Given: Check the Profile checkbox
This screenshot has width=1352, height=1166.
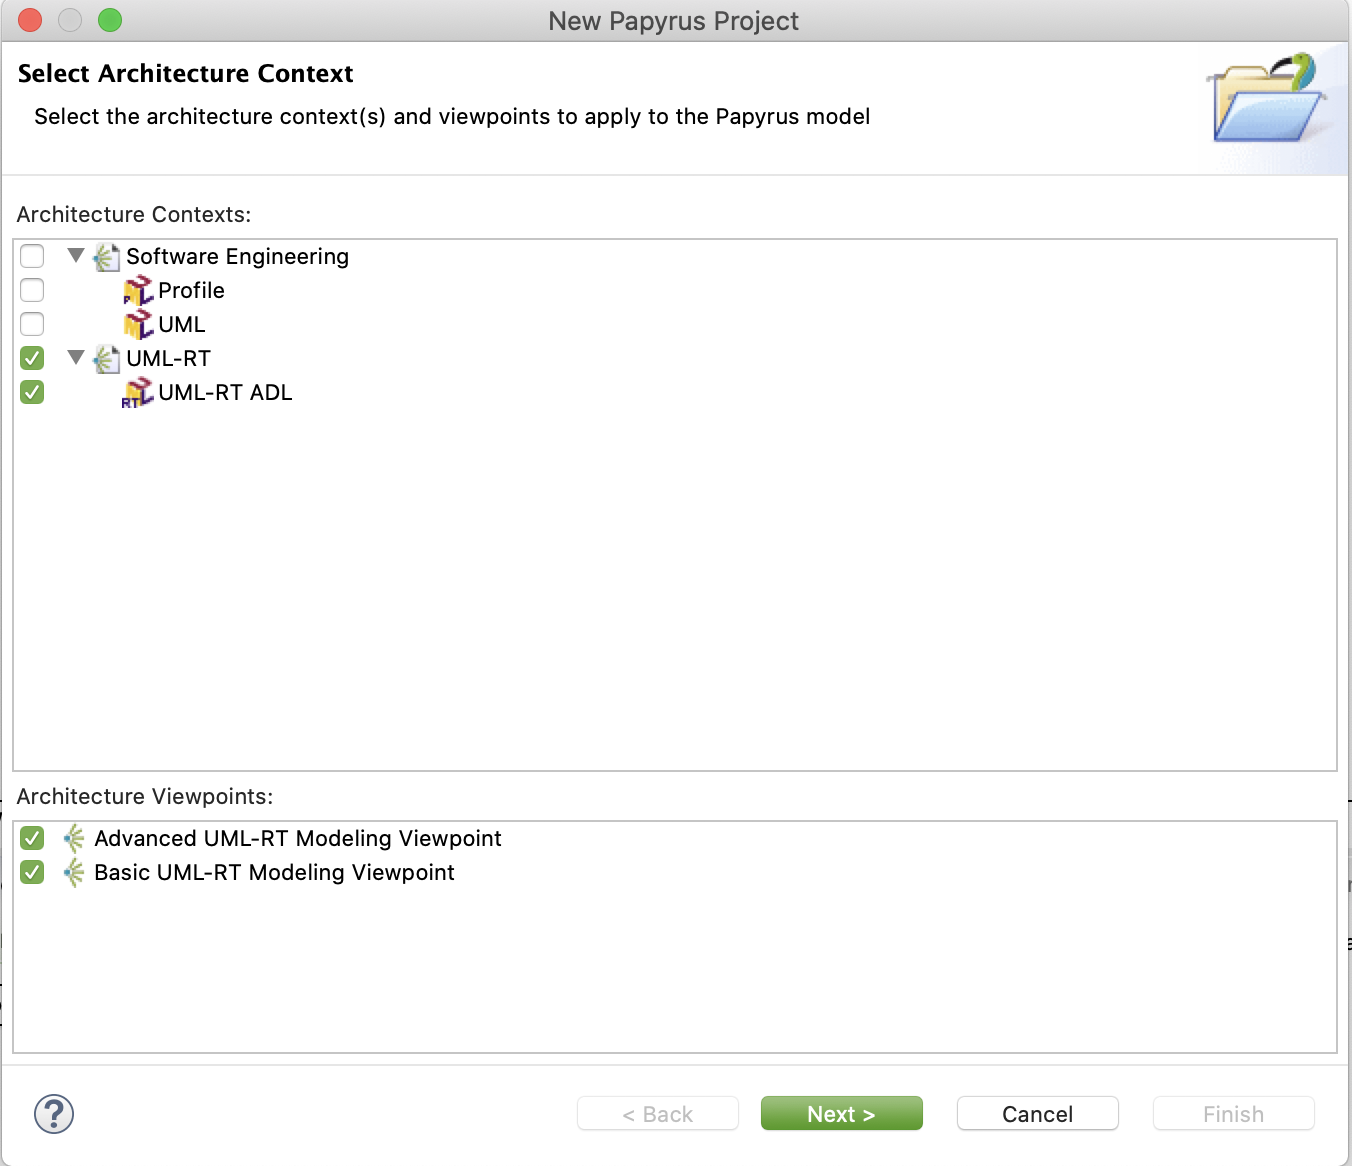Looking at the screenshot, I should 32,290.
